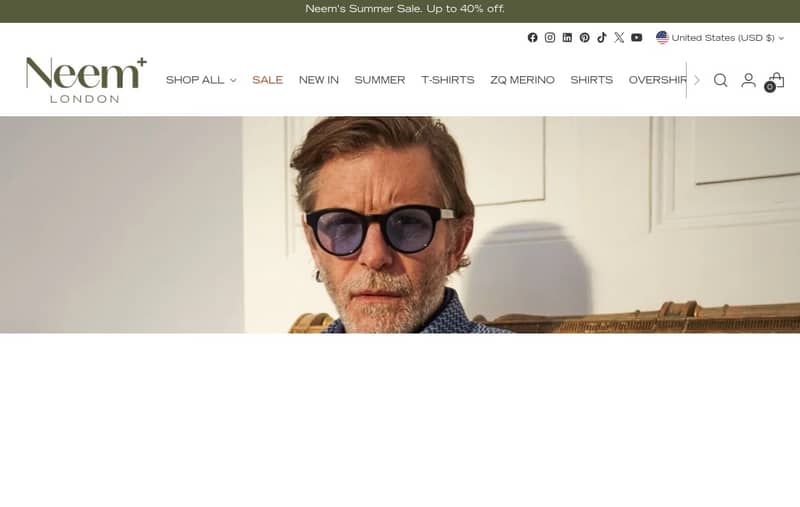Open United States (USD $) currency selector
800x507 pixels.
[x=720, y=38]
